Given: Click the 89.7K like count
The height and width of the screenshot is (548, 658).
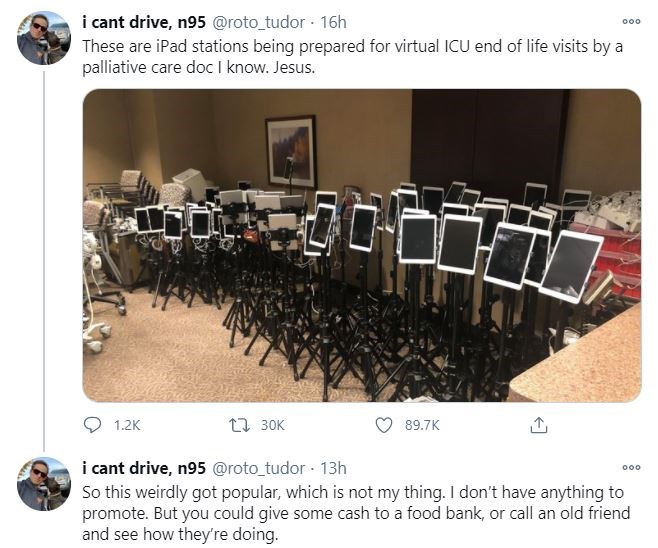Looking at the screenshot, I should tap(422, 425).
